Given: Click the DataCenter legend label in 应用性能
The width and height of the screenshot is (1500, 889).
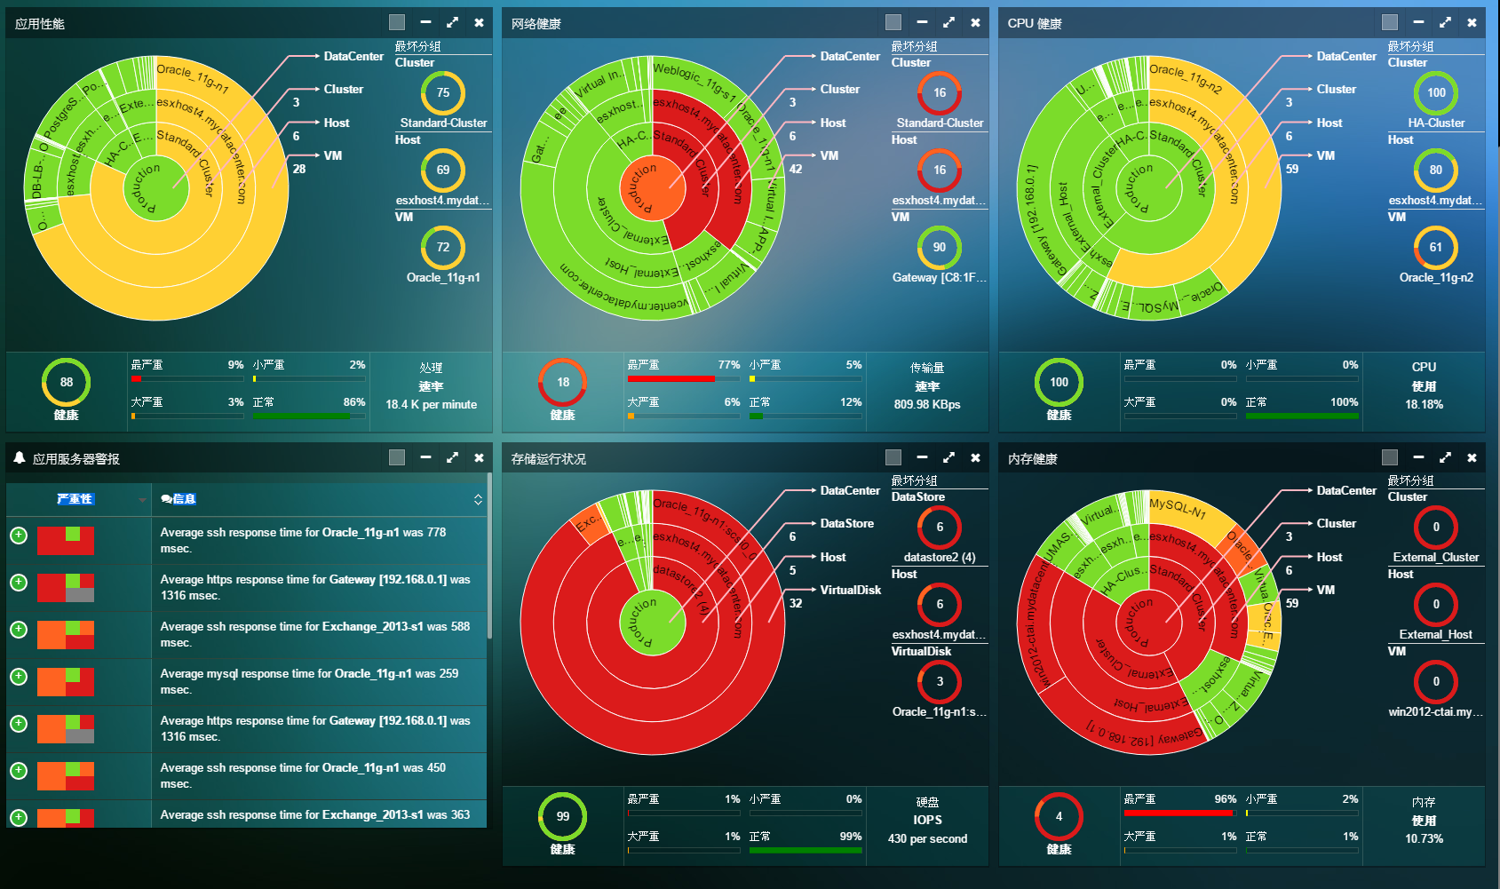Looking at the screenshot, I should (353, 57).
